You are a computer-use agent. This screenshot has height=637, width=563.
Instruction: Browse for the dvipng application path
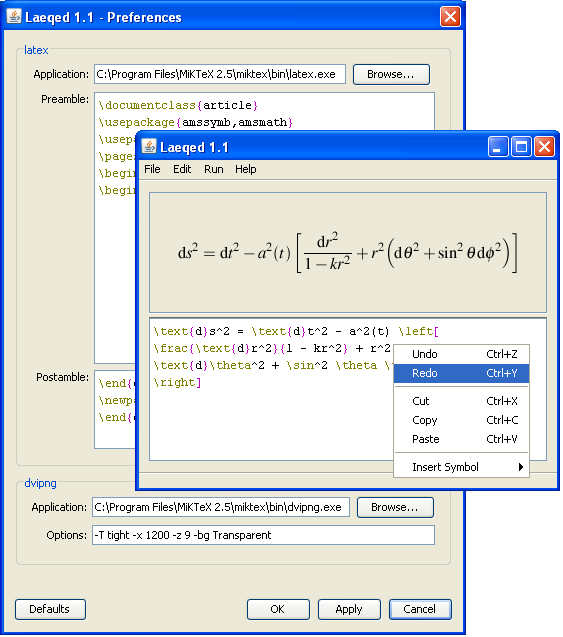pyautogui.click(x=395, y=507)
